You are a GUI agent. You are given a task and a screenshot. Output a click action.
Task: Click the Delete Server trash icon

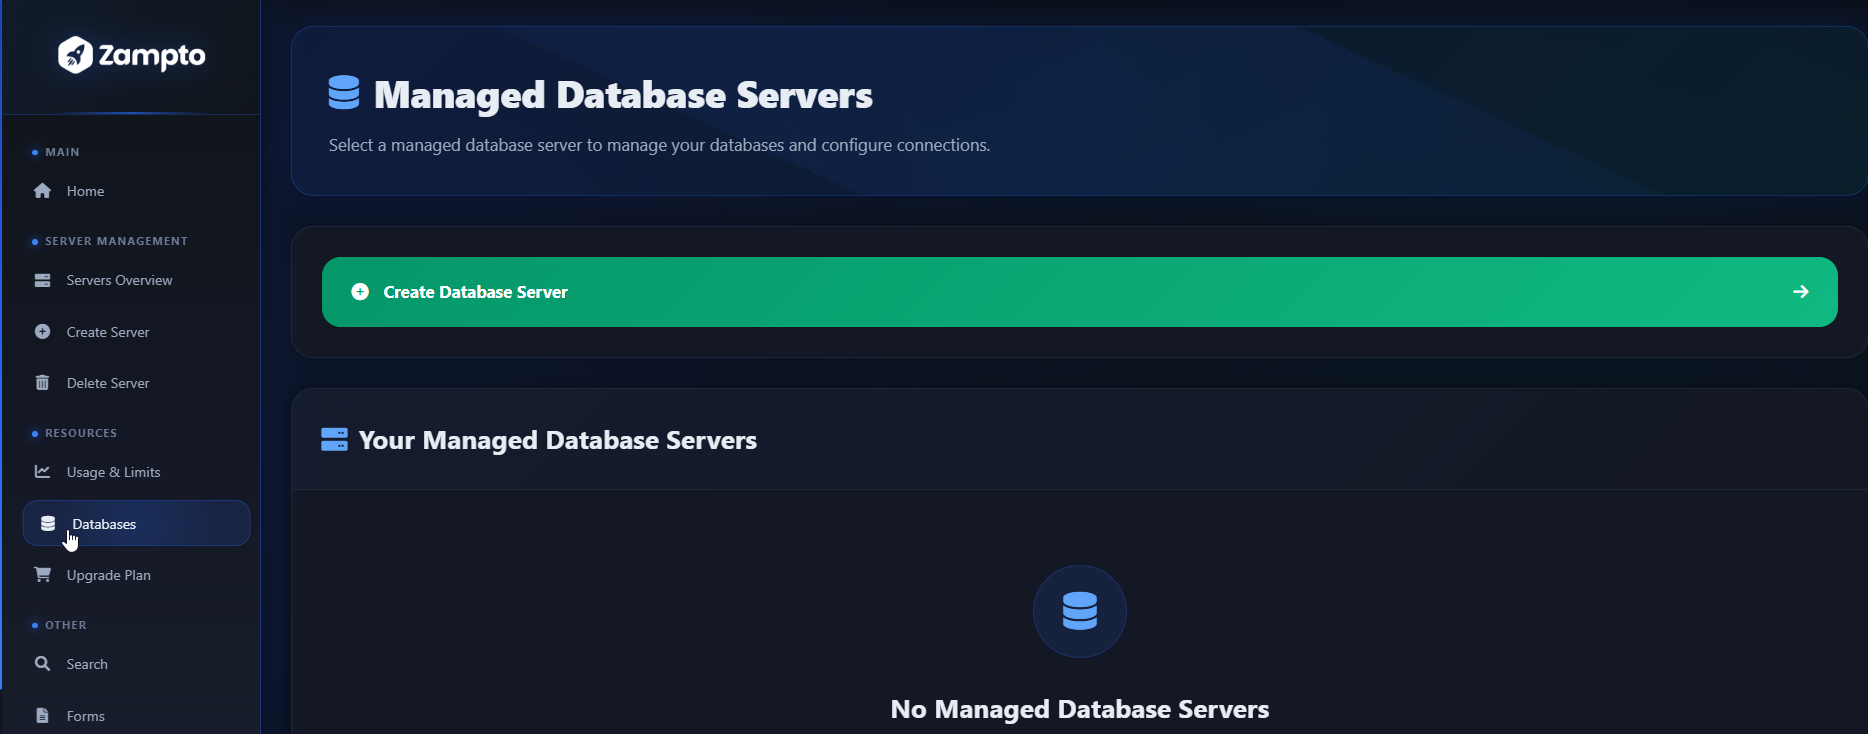tap(42, 383)
